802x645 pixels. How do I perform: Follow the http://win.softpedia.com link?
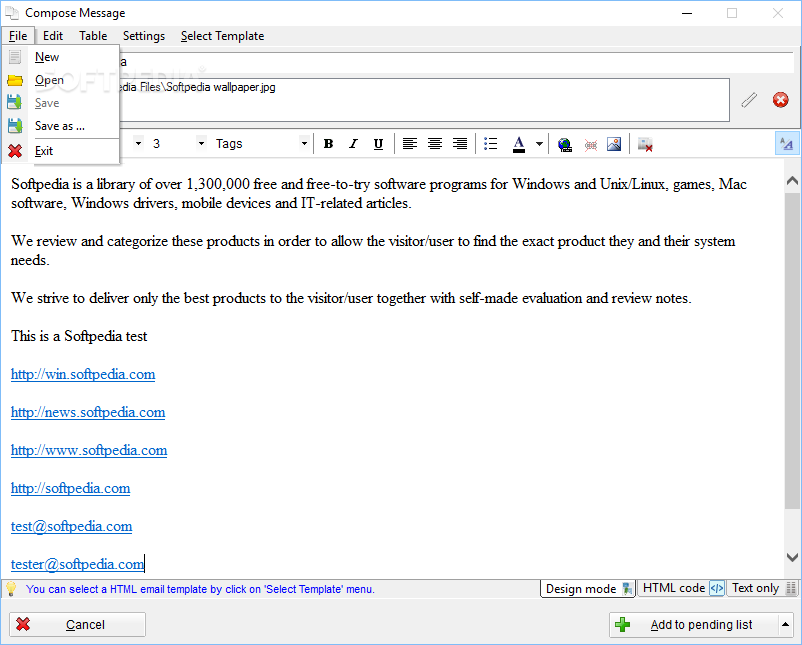pos(83,374)
